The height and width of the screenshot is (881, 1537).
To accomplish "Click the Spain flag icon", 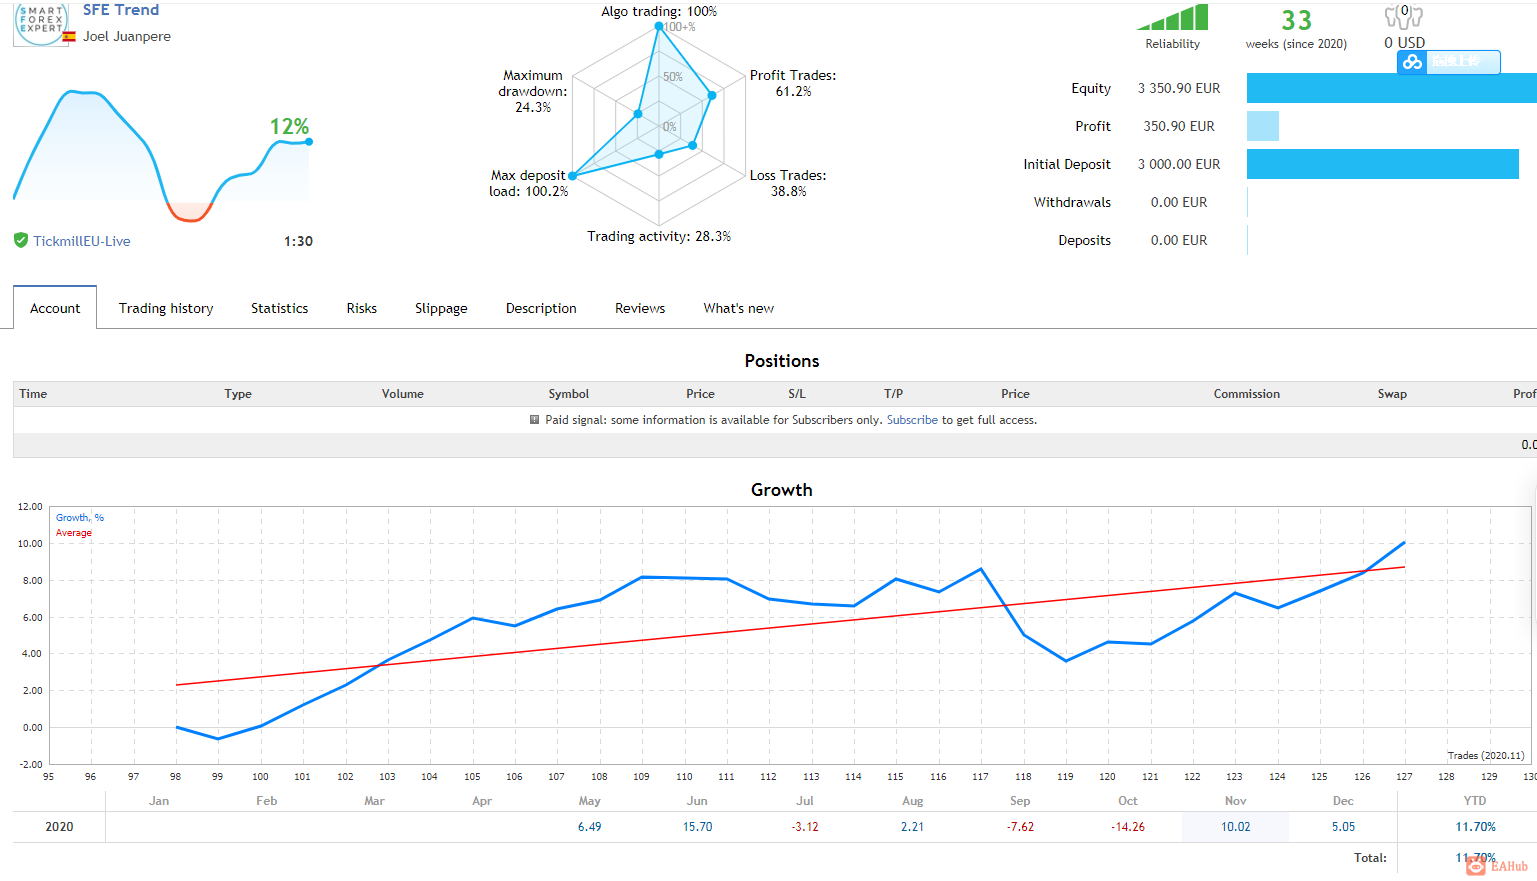I will pyautogui.click(x=69, y=37).
